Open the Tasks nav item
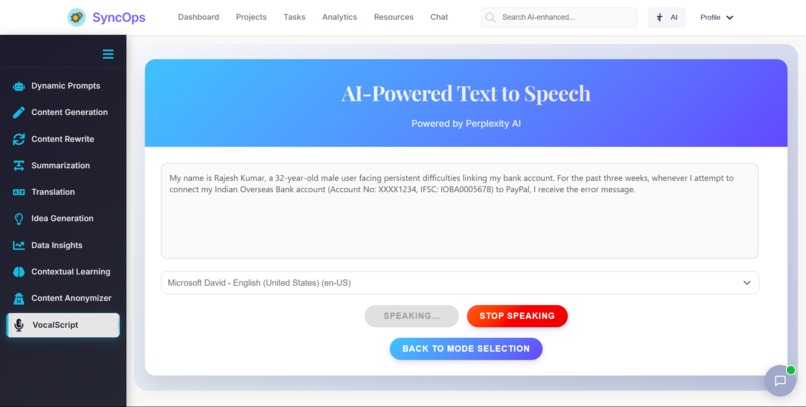The image size is (806, 407). point(295,17)
